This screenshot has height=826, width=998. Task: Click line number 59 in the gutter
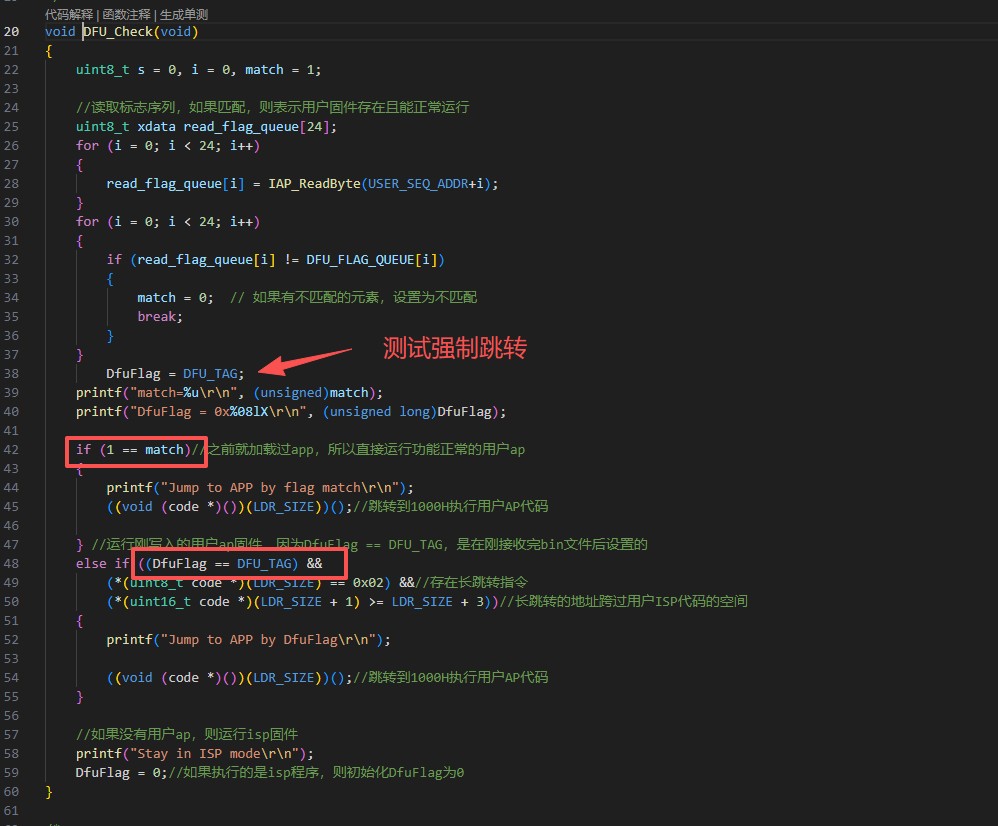click(12, 772)
